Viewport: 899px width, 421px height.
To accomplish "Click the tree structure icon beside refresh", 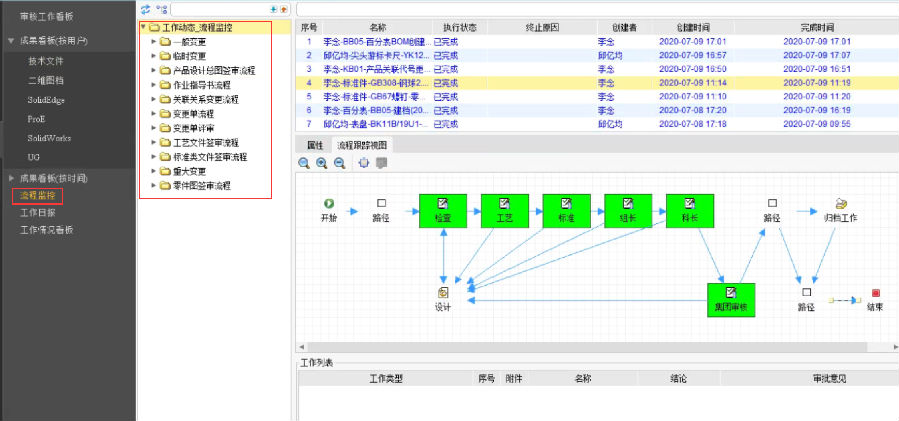I will [161, 9].
